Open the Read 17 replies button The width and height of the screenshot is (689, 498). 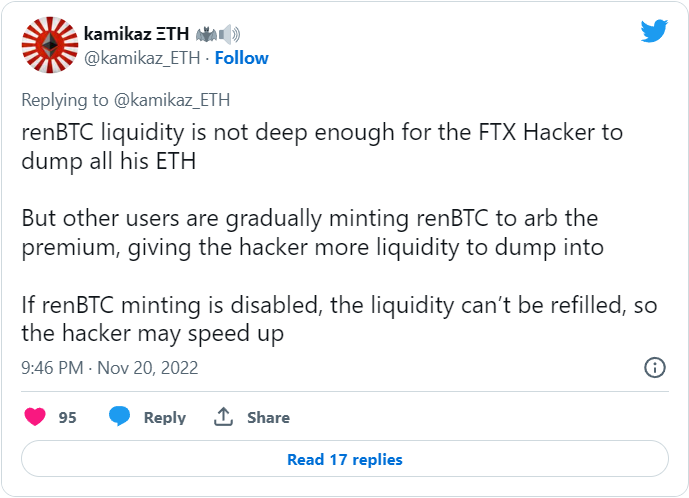[345, 459]
